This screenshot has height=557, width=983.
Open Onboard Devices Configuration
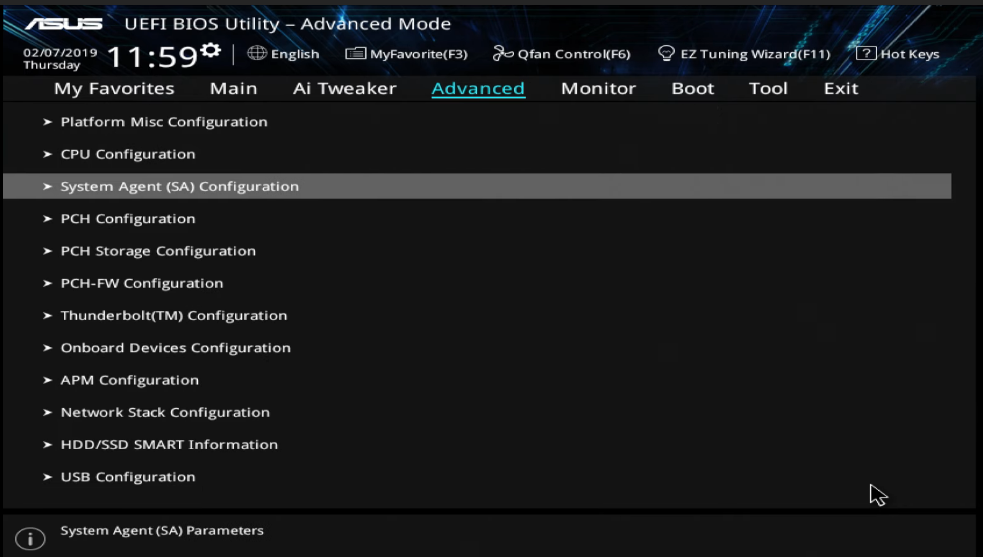coord(175,348)
